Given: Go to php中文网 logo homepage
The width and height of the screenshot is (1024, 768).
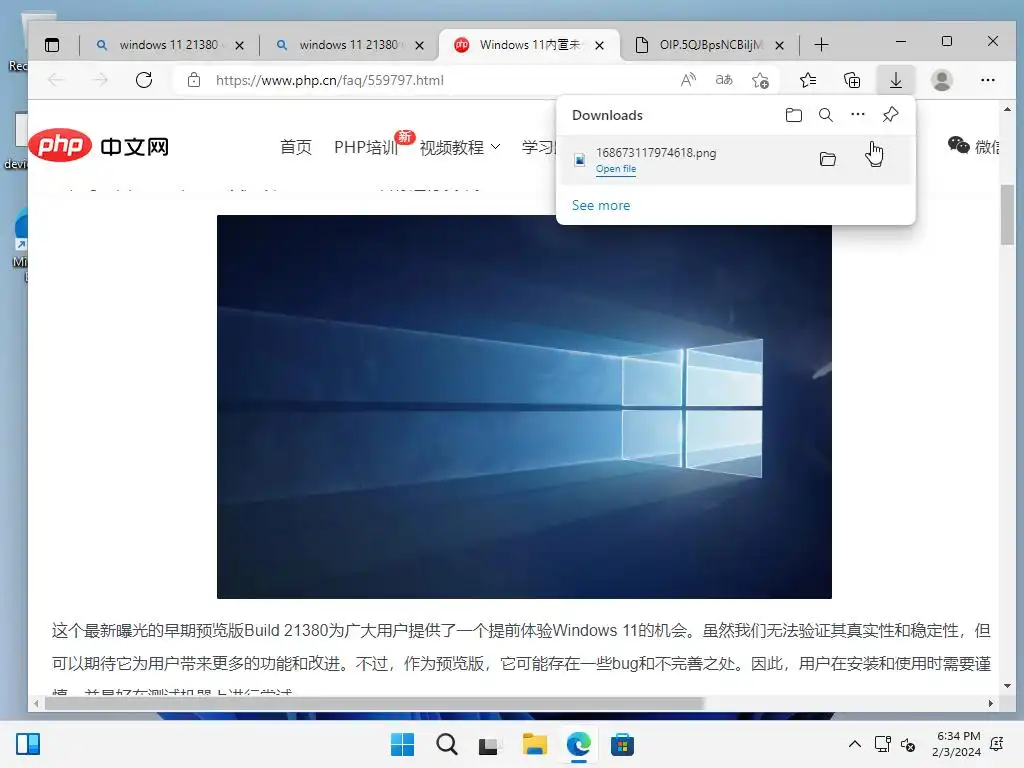Looking at the screenshot, I should click(x=99, y=146).
